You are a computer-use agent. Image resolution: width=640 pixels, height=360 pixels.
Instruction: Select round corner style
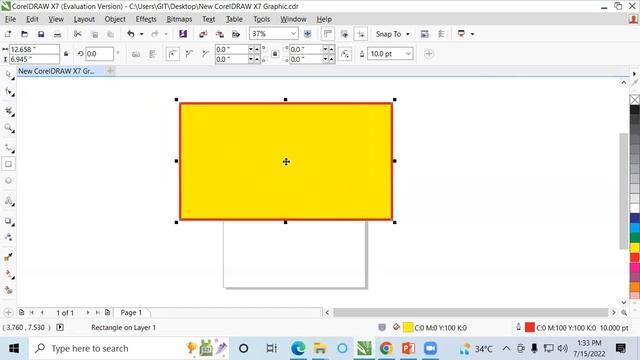(x=173, y=54)
